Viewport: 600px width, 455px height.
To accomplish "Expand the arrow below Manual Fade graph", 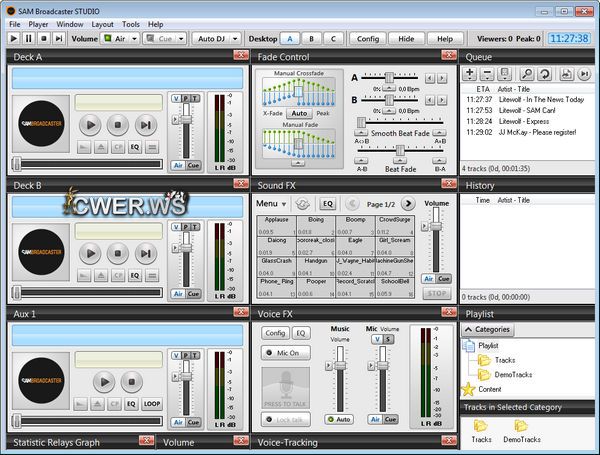I will [298, 163].
